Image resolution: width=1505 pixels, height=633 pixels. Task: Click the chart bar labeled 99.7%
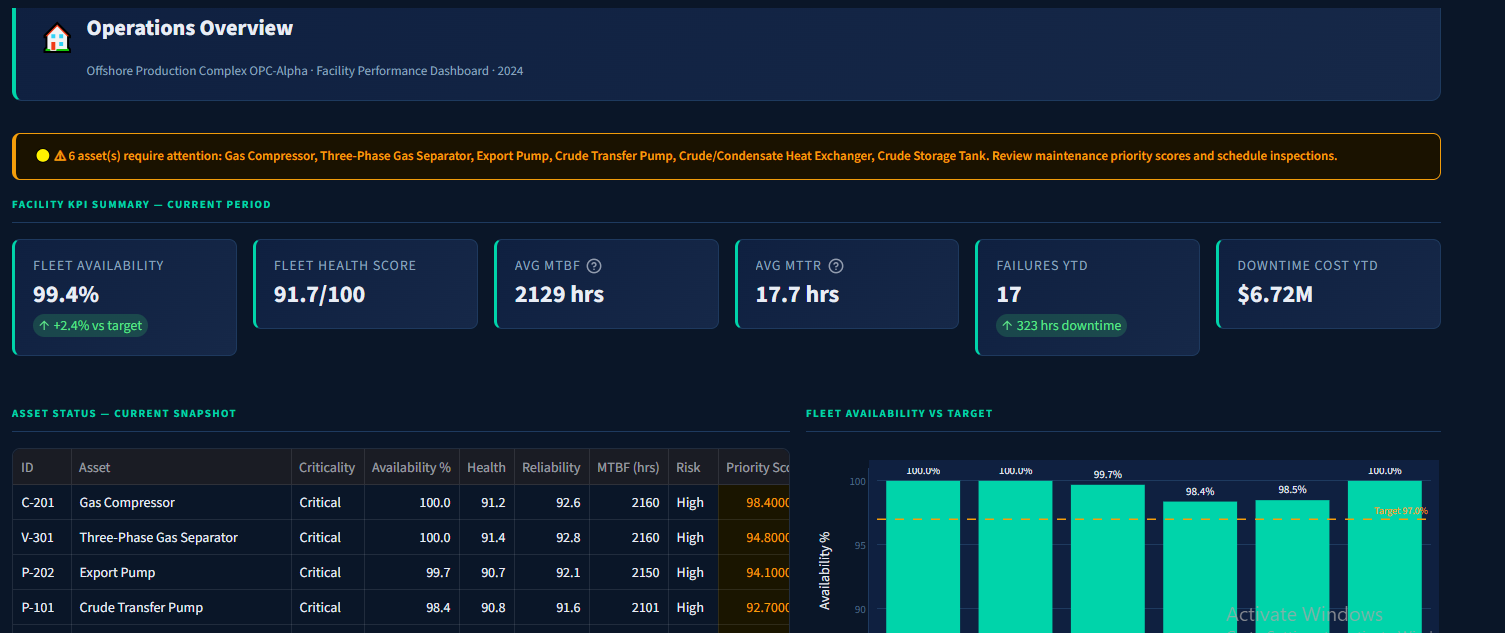(x=1107, y=558)
